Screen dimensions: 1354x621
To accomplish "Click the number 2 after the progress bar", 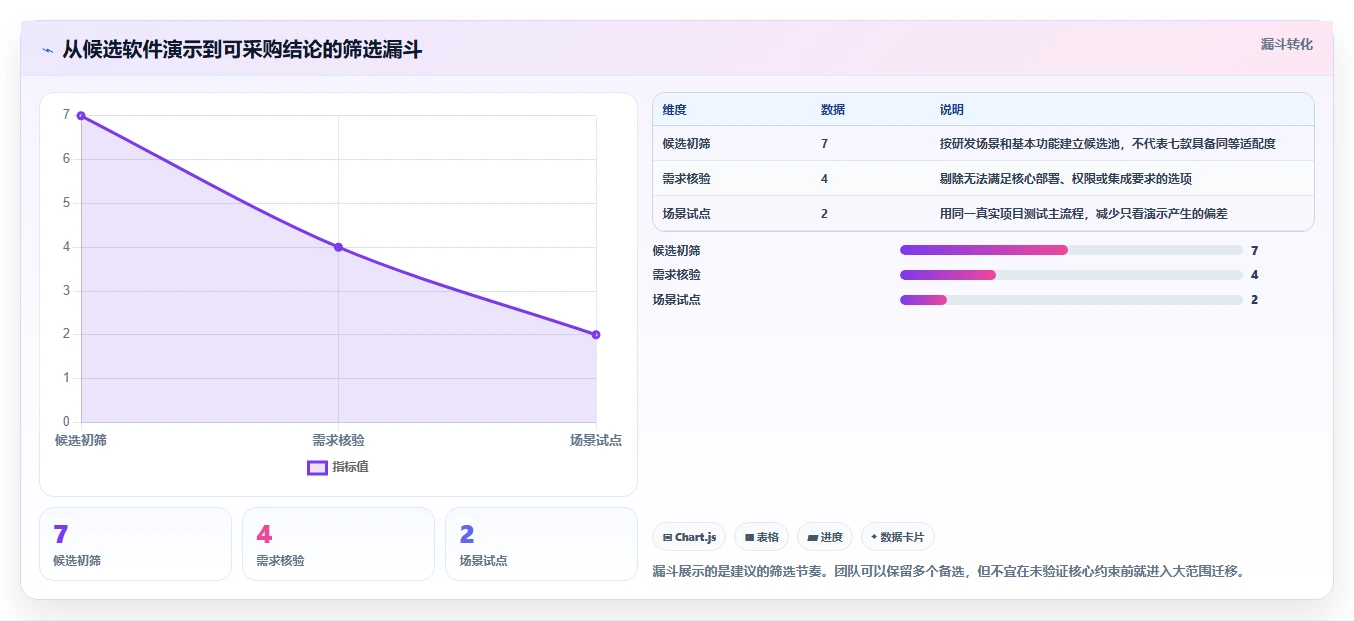I will (1254, 300).
